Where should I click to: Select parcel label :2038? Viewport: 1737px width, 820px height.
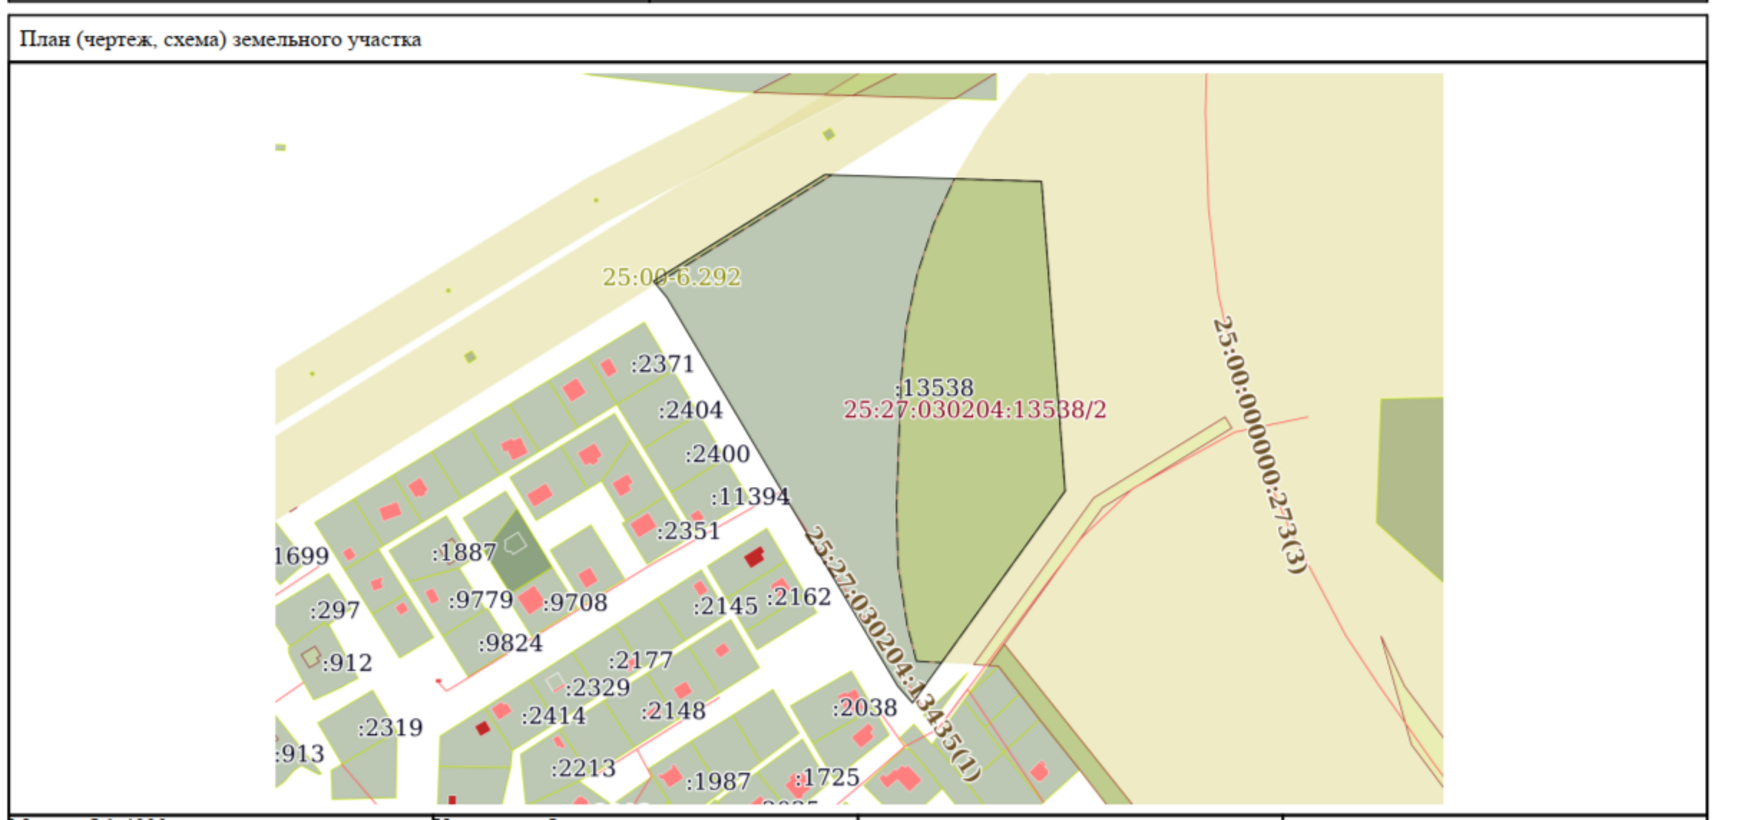click(865, 708)
